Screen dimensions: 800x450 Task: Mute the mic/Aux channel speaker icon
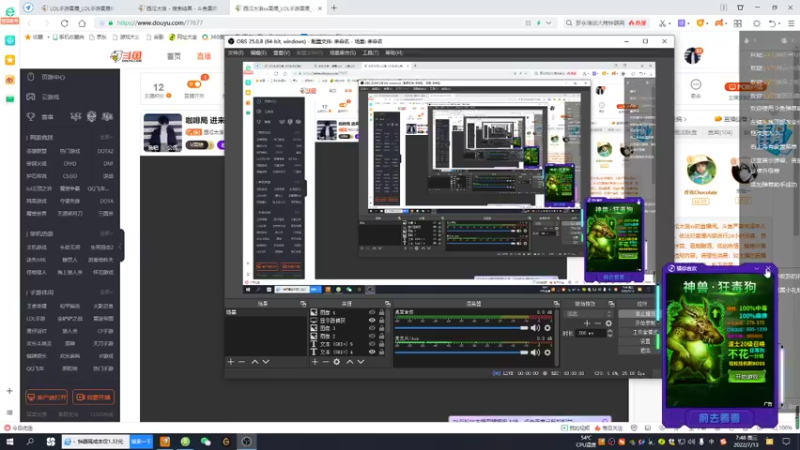[535, 353]
